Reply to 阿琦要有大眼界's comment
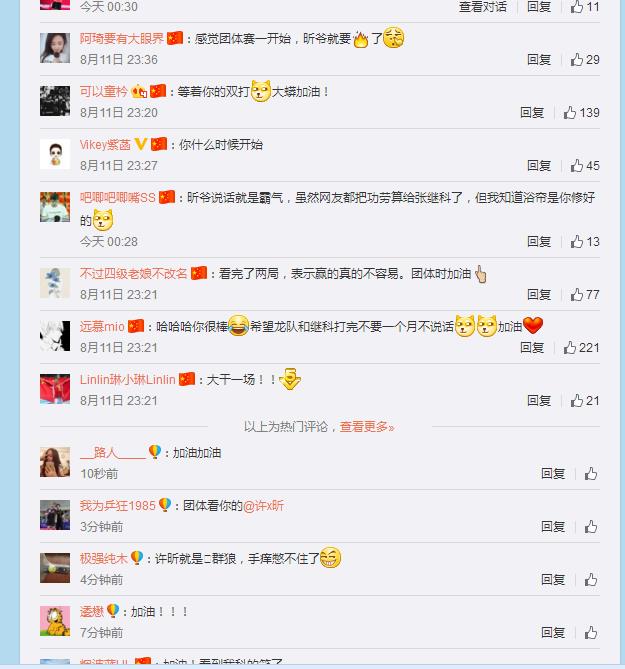Viewport: 625px width, 669px height. [539, 60]
